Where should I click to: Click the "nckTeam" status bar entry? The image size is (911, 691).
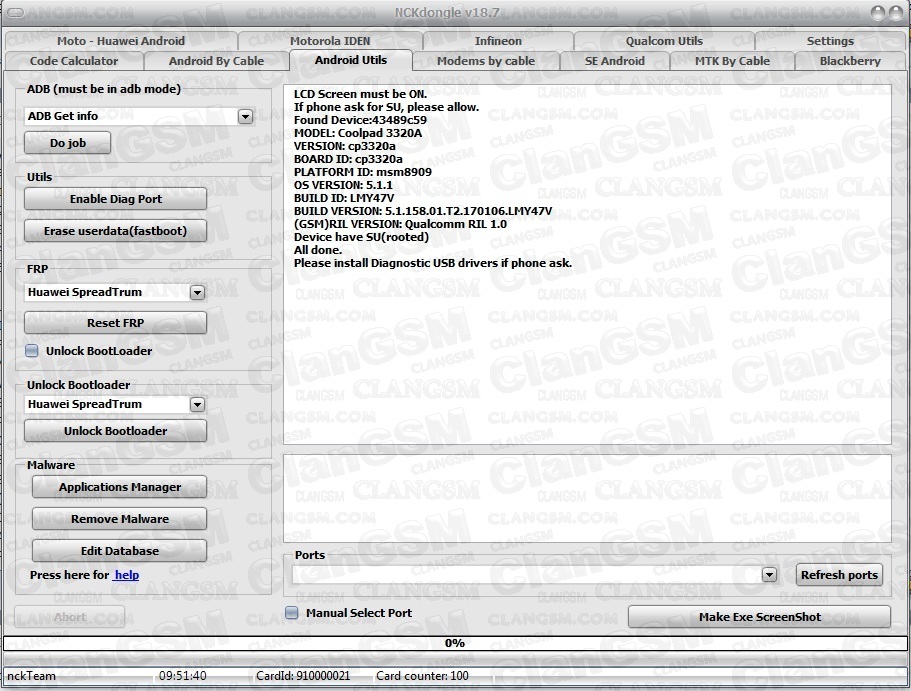[31, 676]
